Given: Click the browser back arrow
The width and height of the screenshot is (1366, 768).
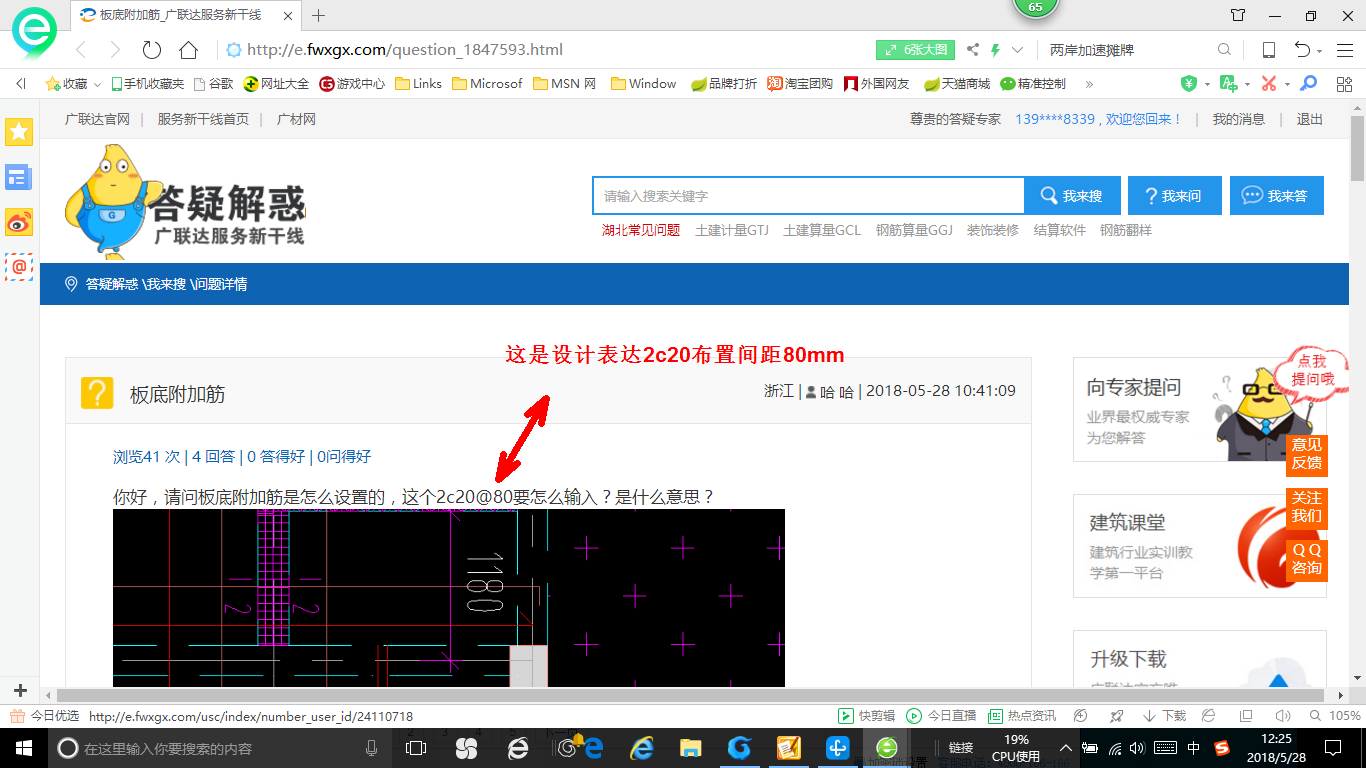Looking at the screenshot, I should 82,50.
